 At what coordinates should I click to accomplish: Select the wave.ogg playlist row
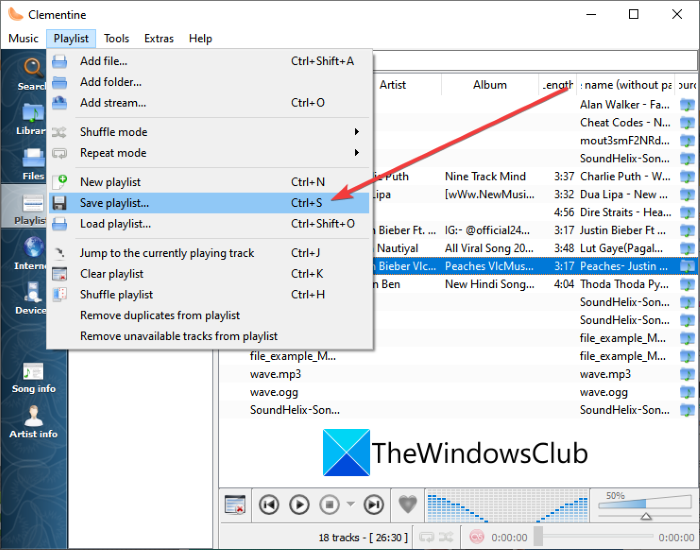click(x=458, y=392)
